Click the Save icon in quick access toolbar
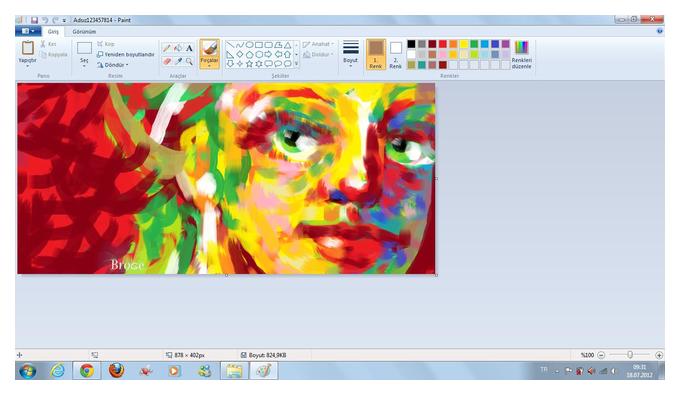The height and width of the screenshot is (395, 680). tap(34, 20)
